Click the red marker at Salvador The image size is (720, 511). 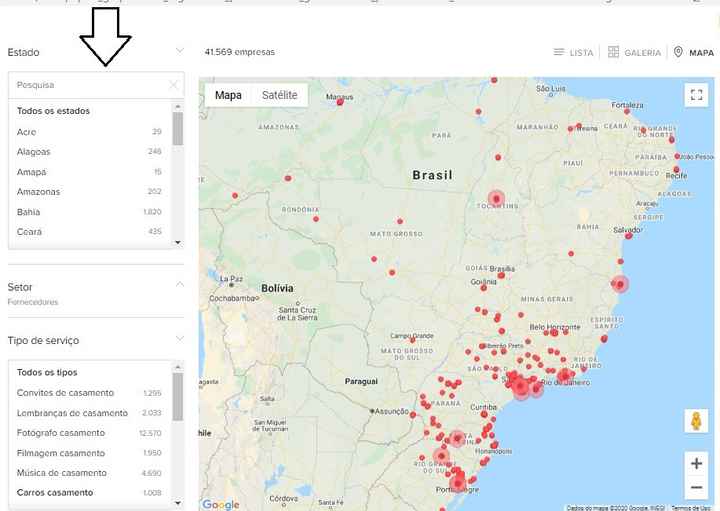629,236
